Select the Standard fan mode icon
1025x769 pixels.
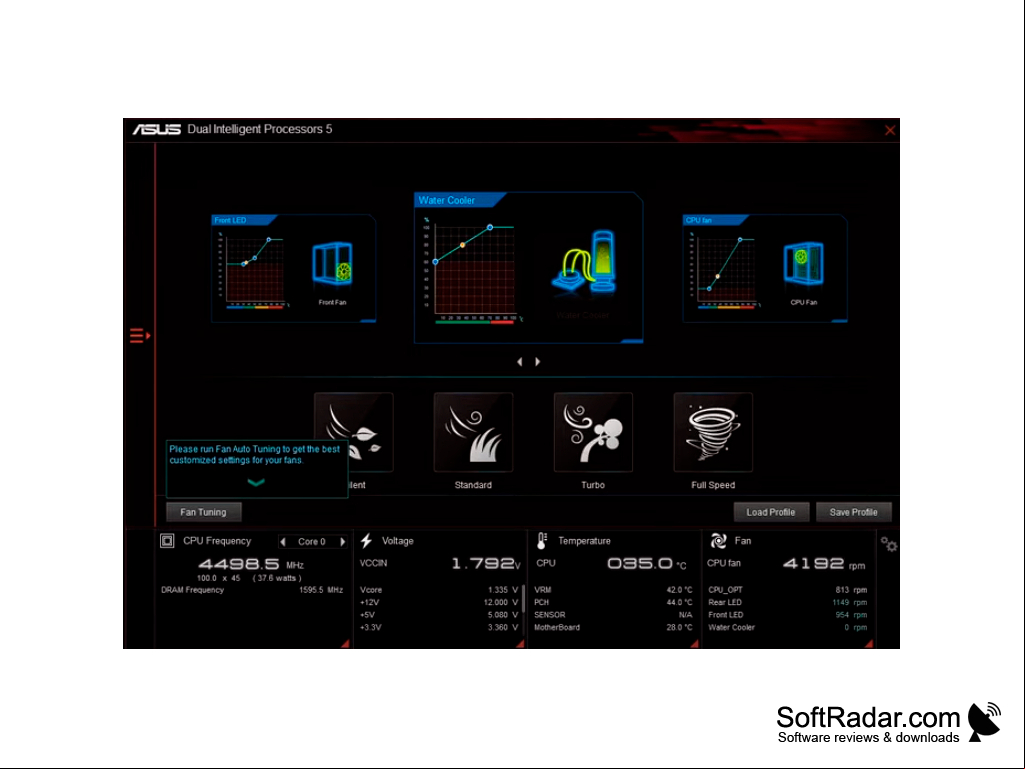point(473,432)
